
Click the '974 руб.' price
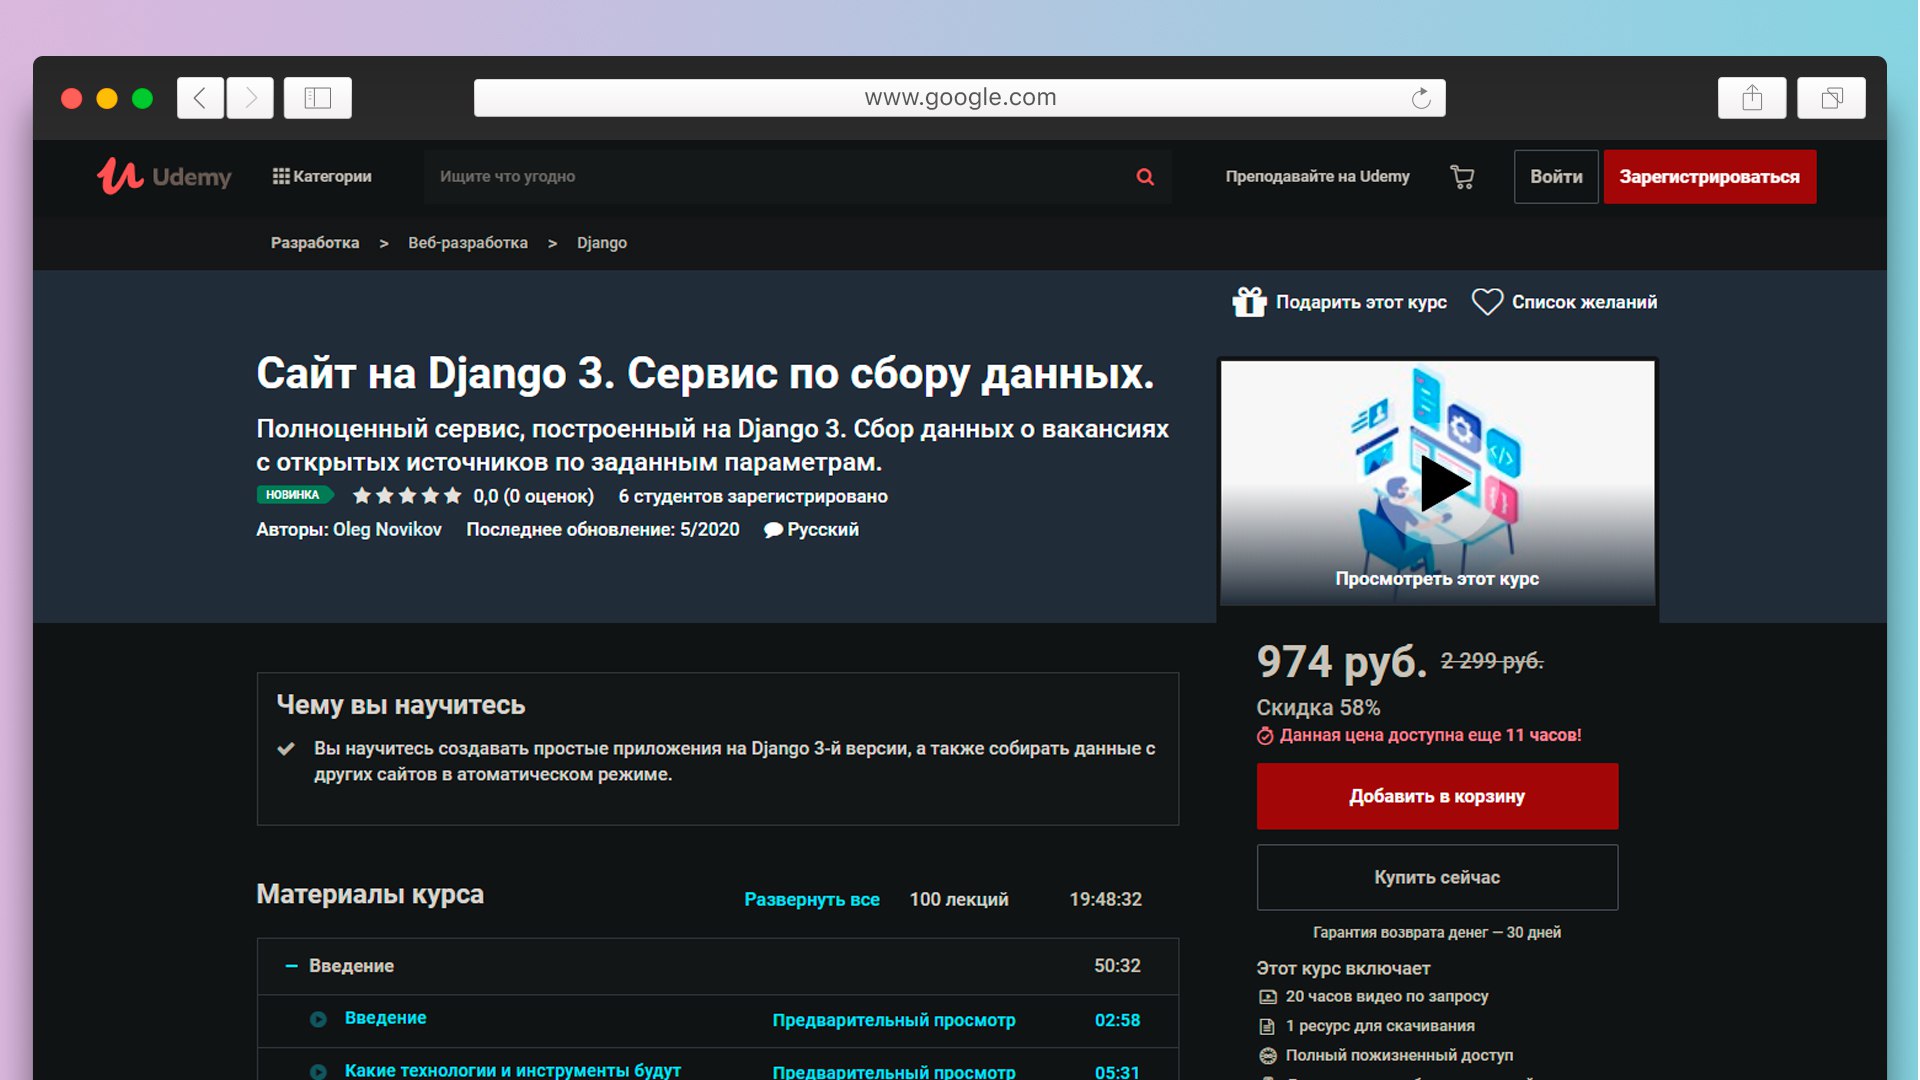(x=1341, y=661)
